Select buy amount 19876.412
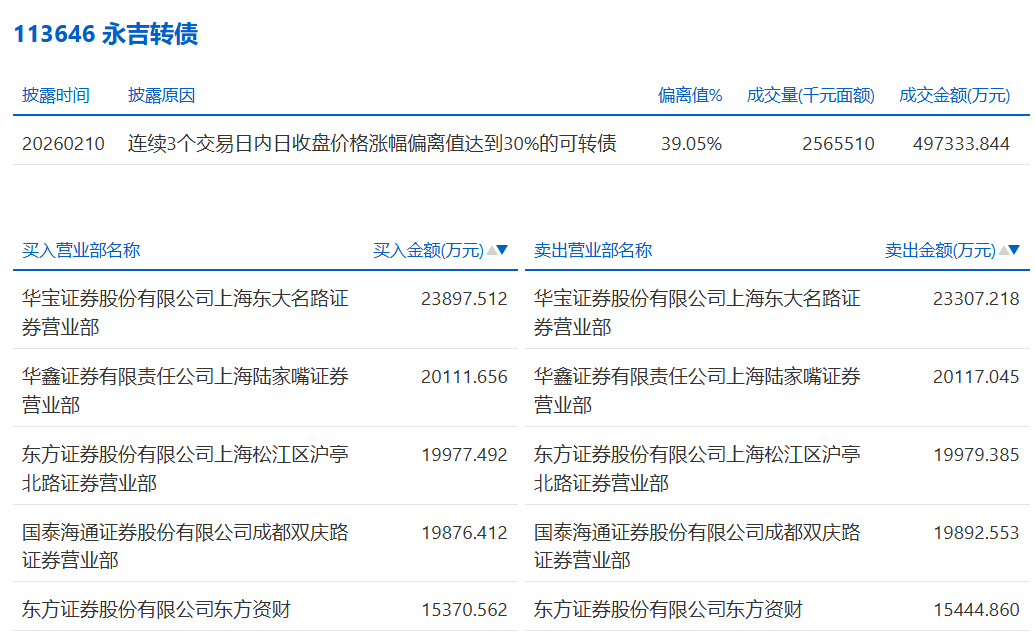 tap(464, 532)
